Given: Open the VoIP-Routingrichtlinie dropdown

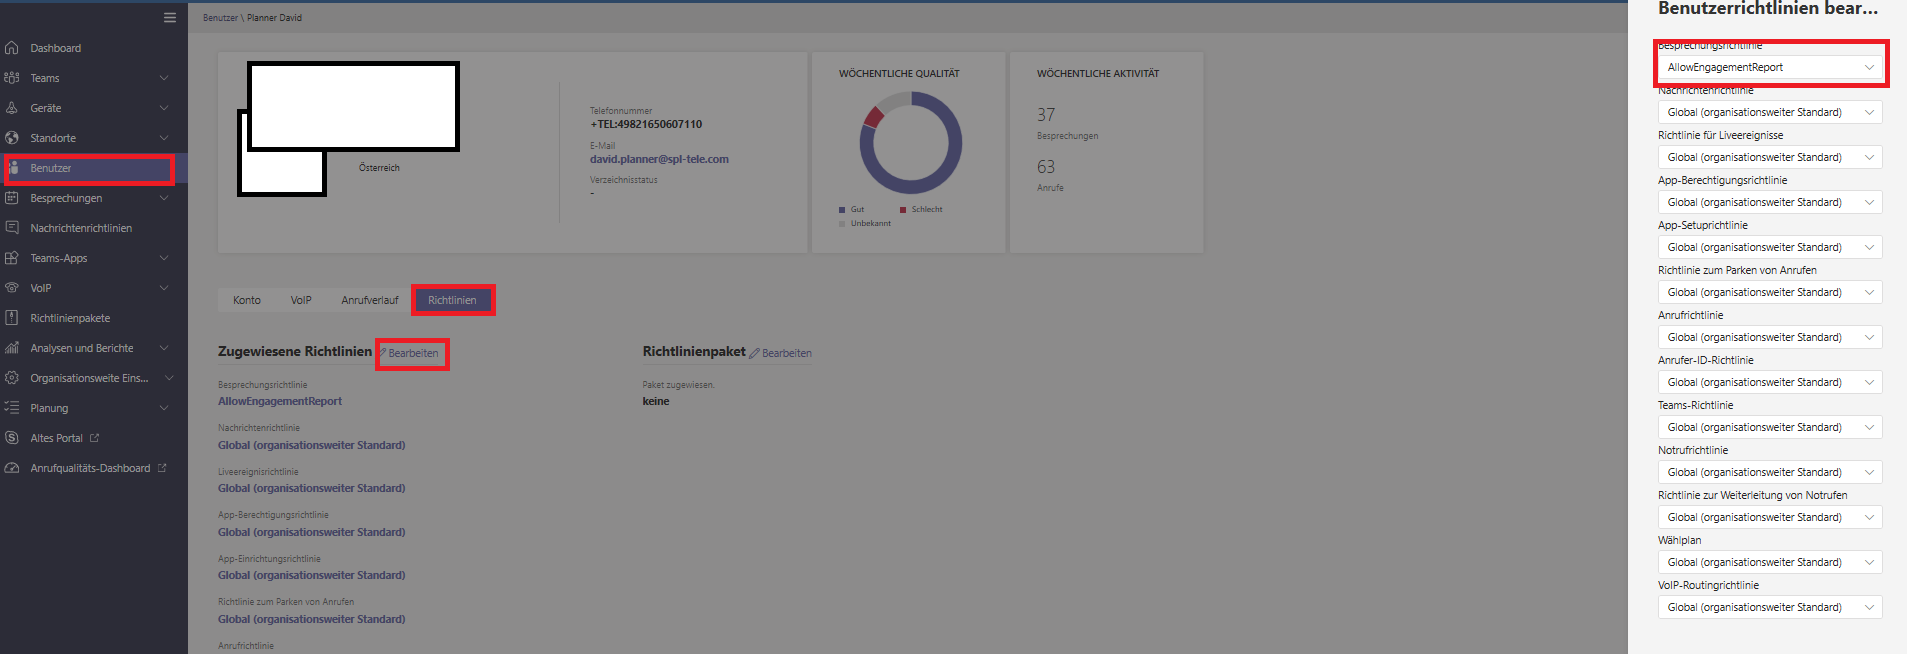Looking at the screenshot, I should point(1770,607).
